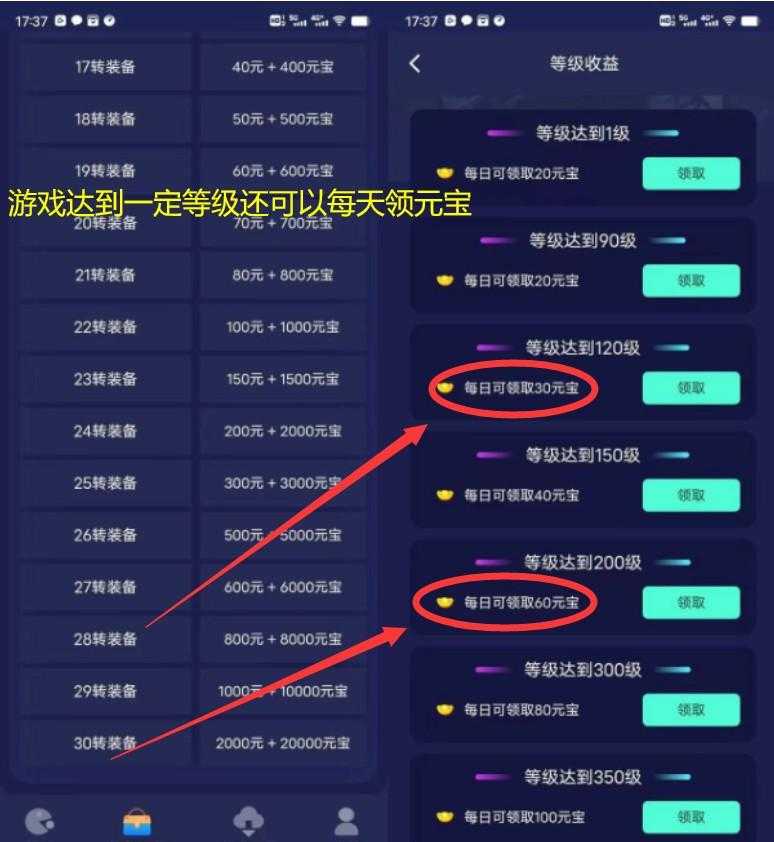Image resolution: width=774 pixels, height=842 pixels.
Task: Claim the 等级达到350级 daily reward
Action: click(x=691, y=817)
